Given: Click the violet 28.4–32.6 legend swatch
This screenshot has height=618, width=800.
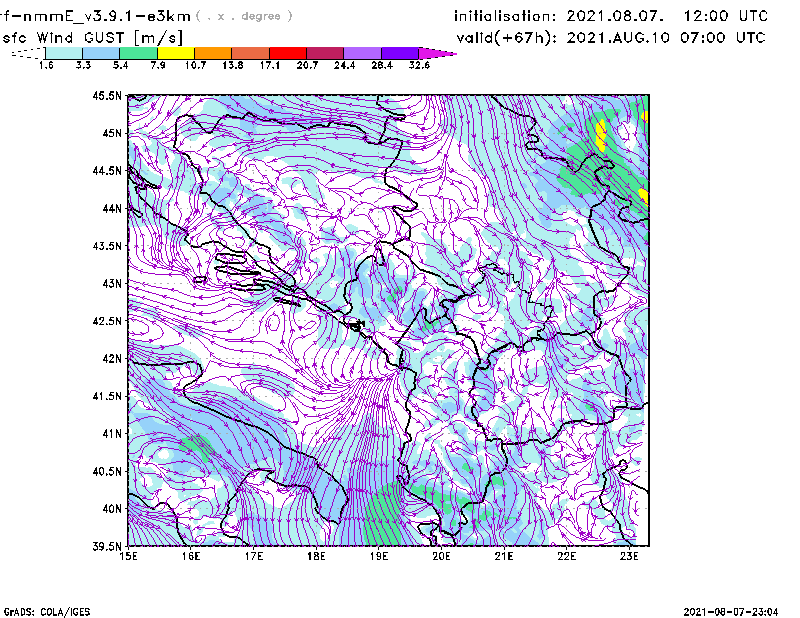Looking at the screenshot, I should 400,53.
